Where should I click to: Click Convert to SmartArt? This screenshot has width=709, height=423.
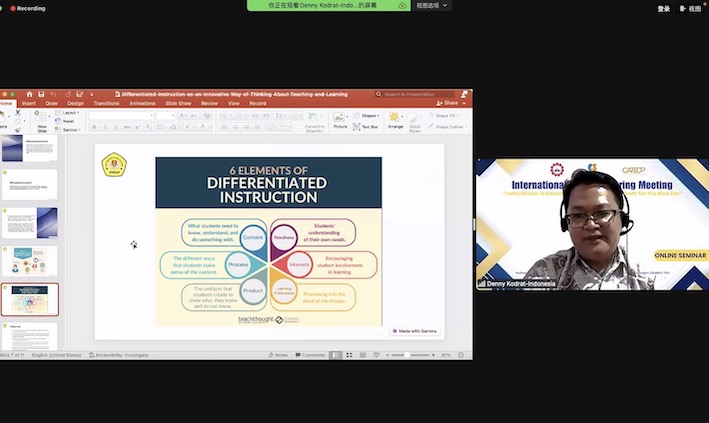click(314, 122)
